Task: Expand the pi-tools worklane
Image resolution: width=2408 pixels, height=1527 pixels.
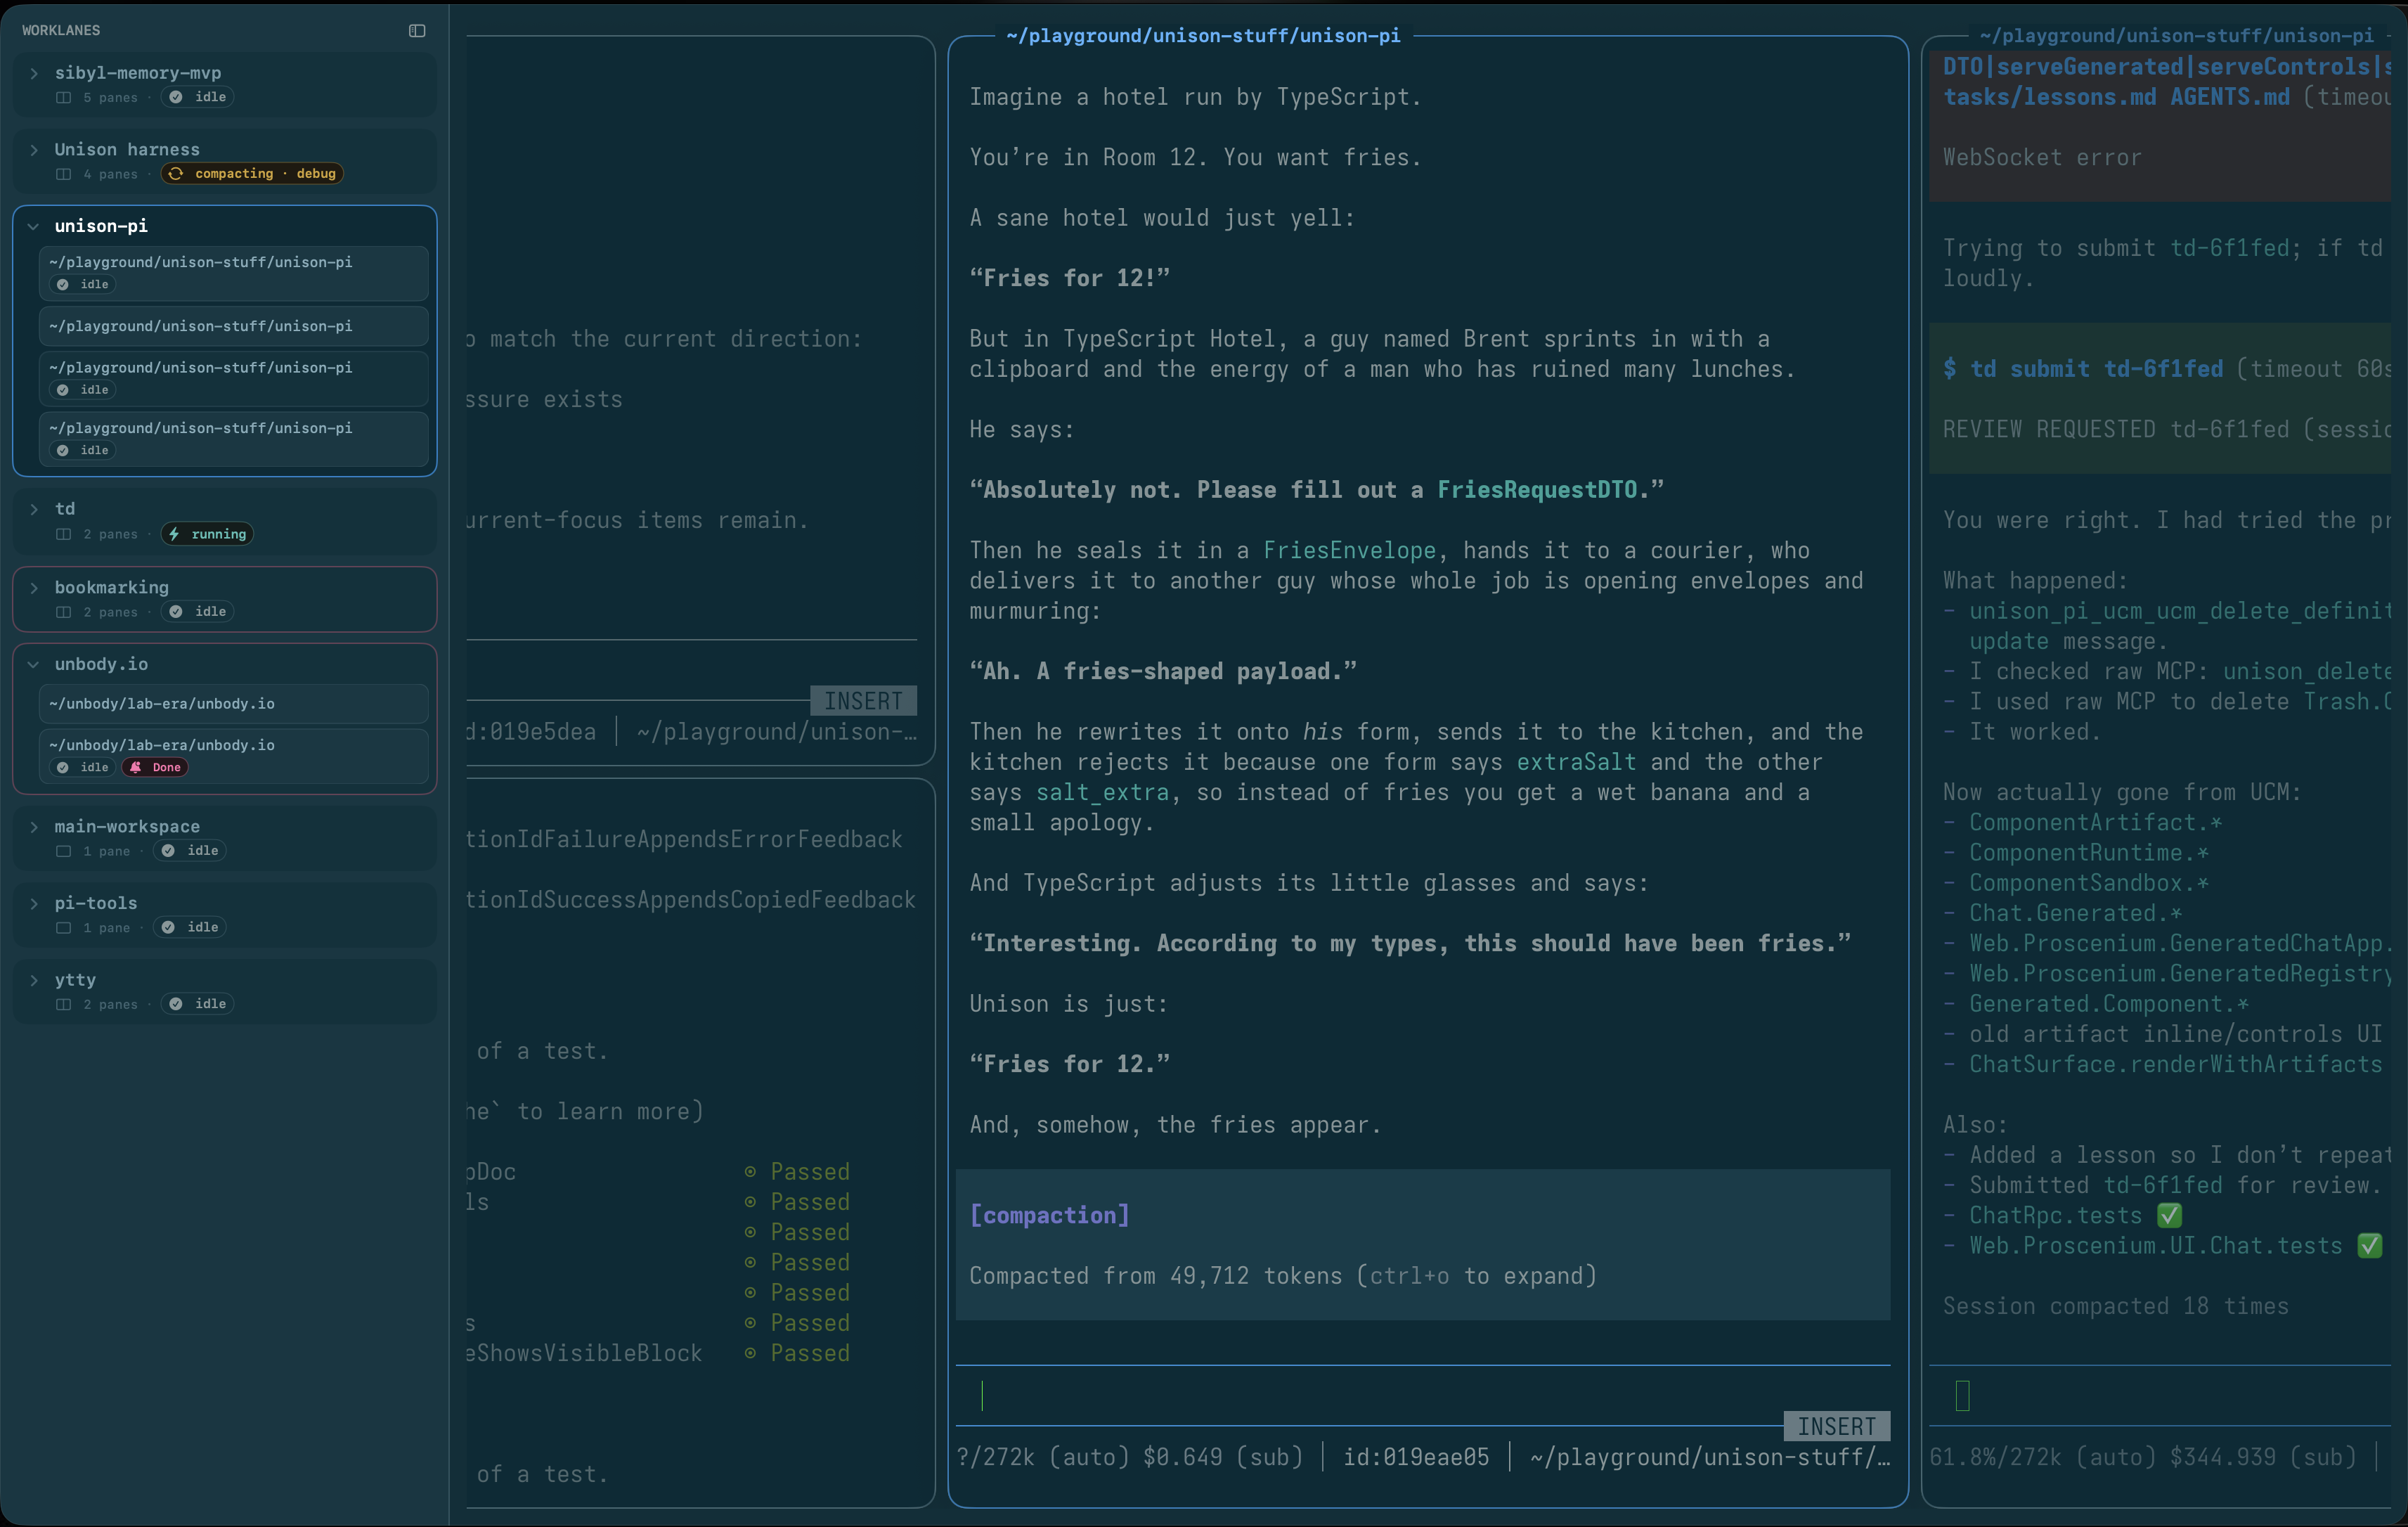Action: pos(34,904)
